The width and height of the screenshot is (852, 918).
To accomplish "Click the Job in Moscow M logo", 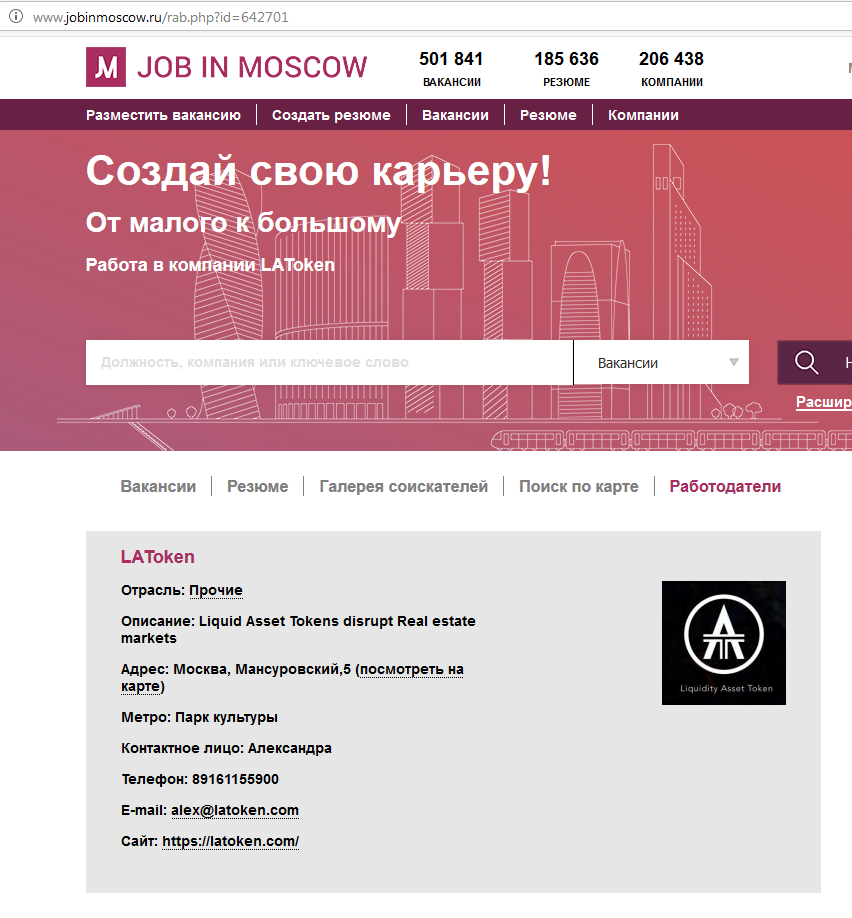I will point(106,67).
